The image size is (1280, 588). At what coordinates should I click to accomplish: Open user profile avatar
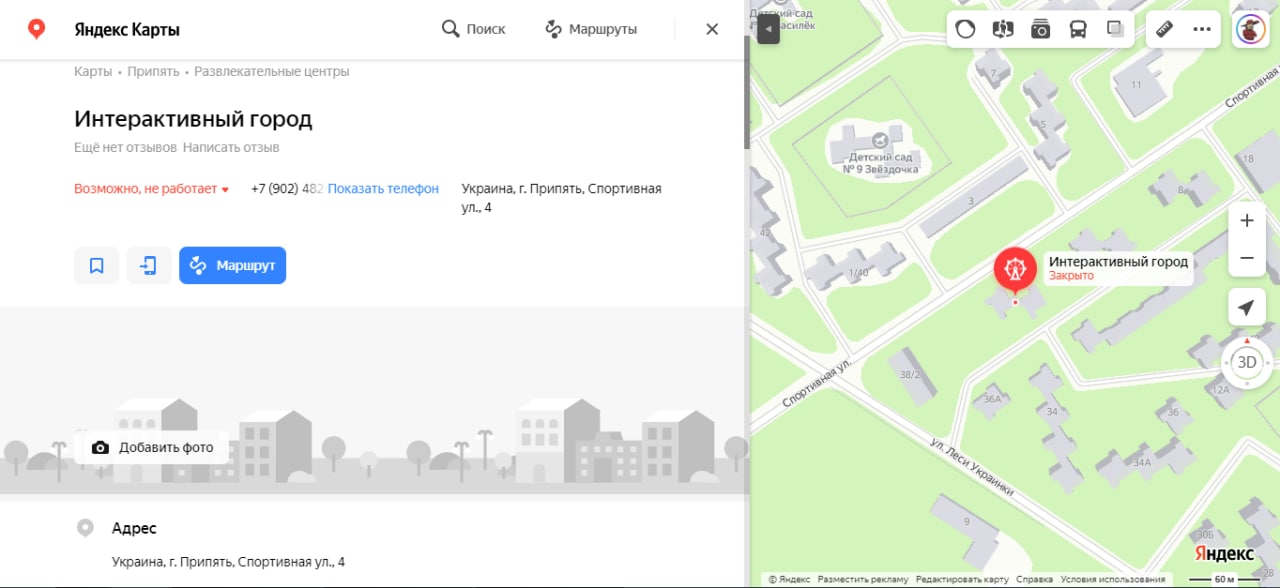click(x=1251, y=29)
